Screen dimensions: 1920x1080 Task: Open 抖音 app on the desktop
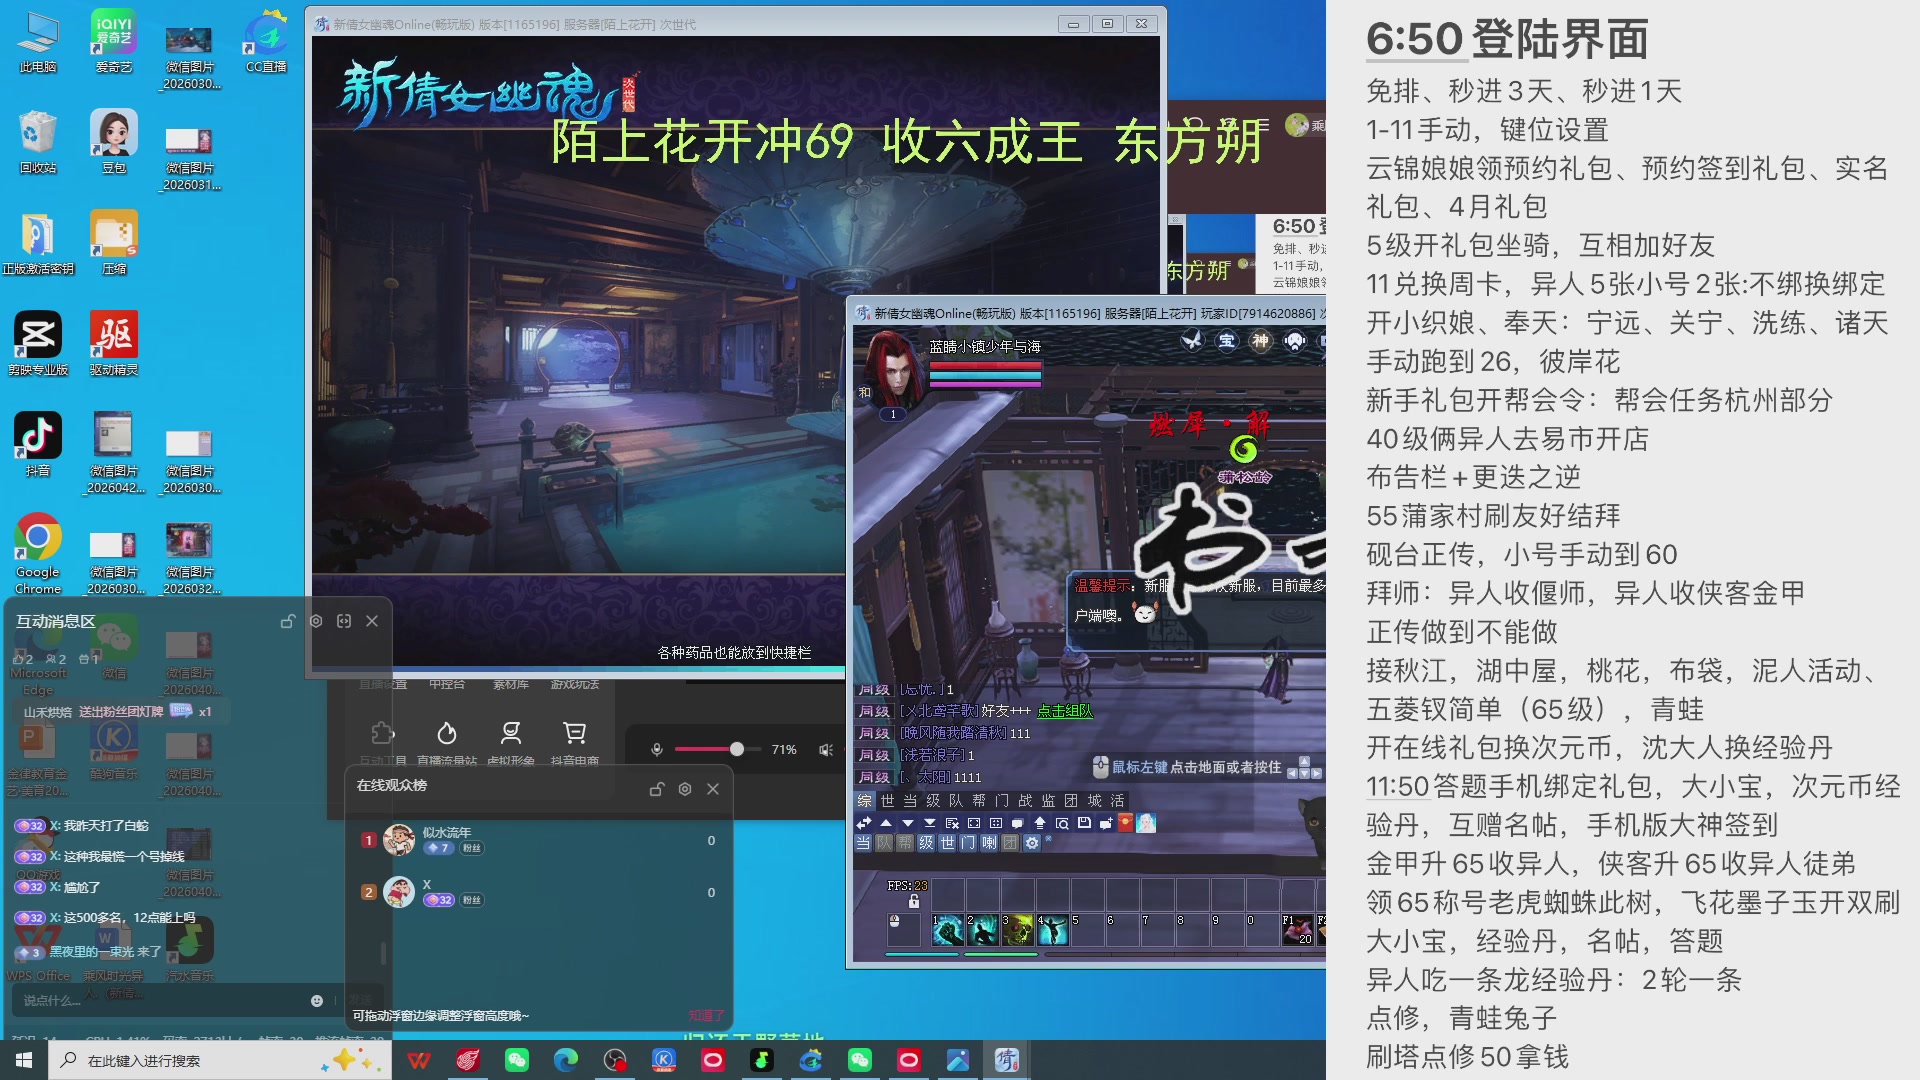tap(38, 436)
